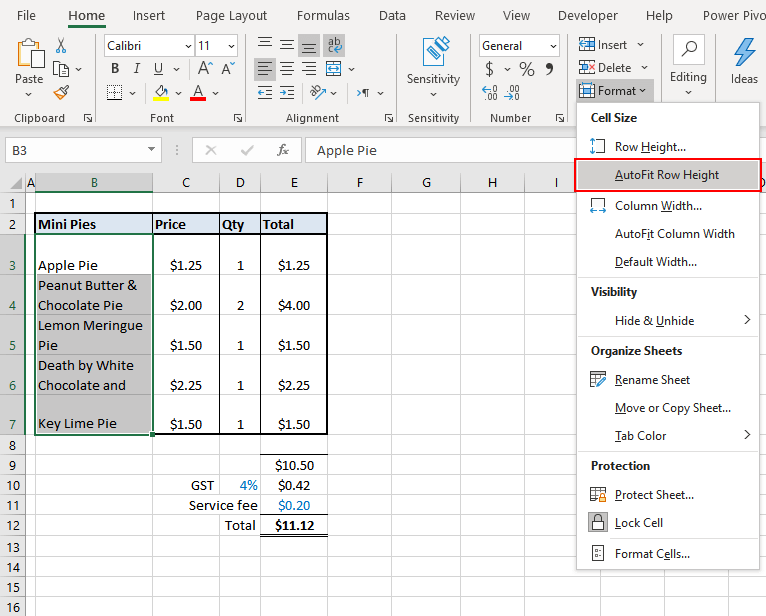Increase font size with the larger A icon
This screenshot has width=766, height=616.
205,68
